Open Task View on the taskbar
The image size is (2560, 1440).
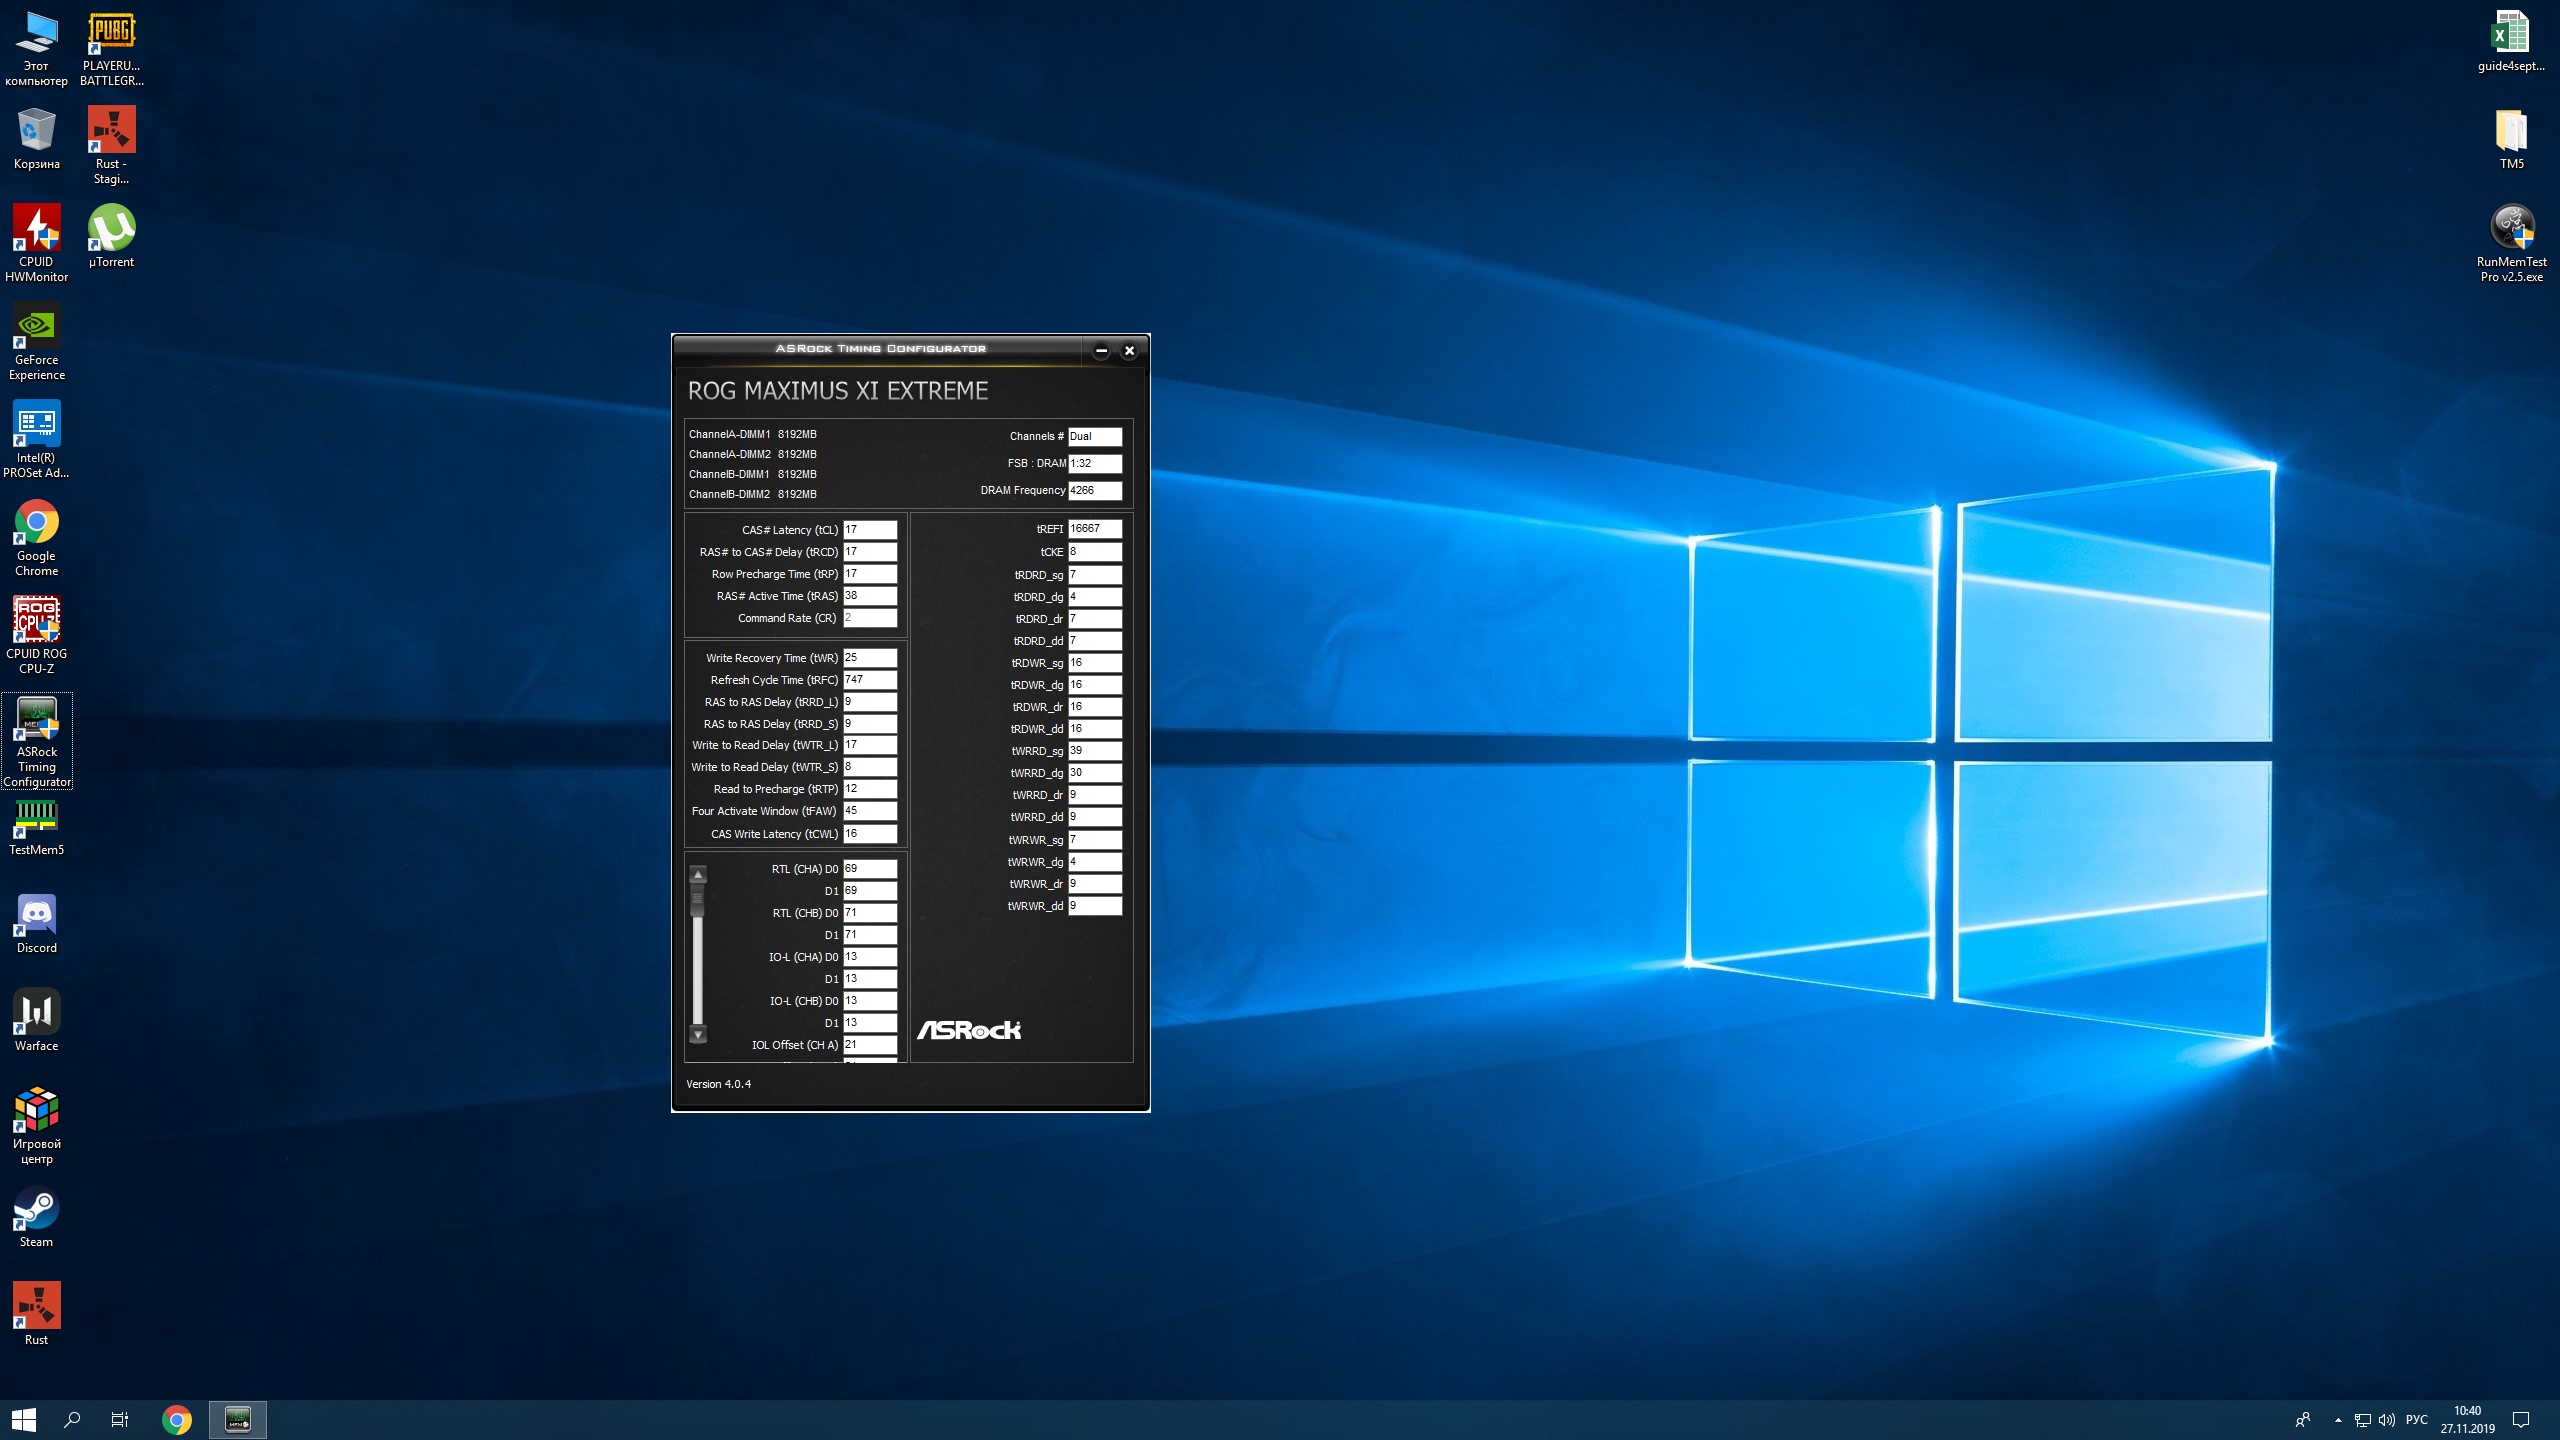click(120, 1419)
